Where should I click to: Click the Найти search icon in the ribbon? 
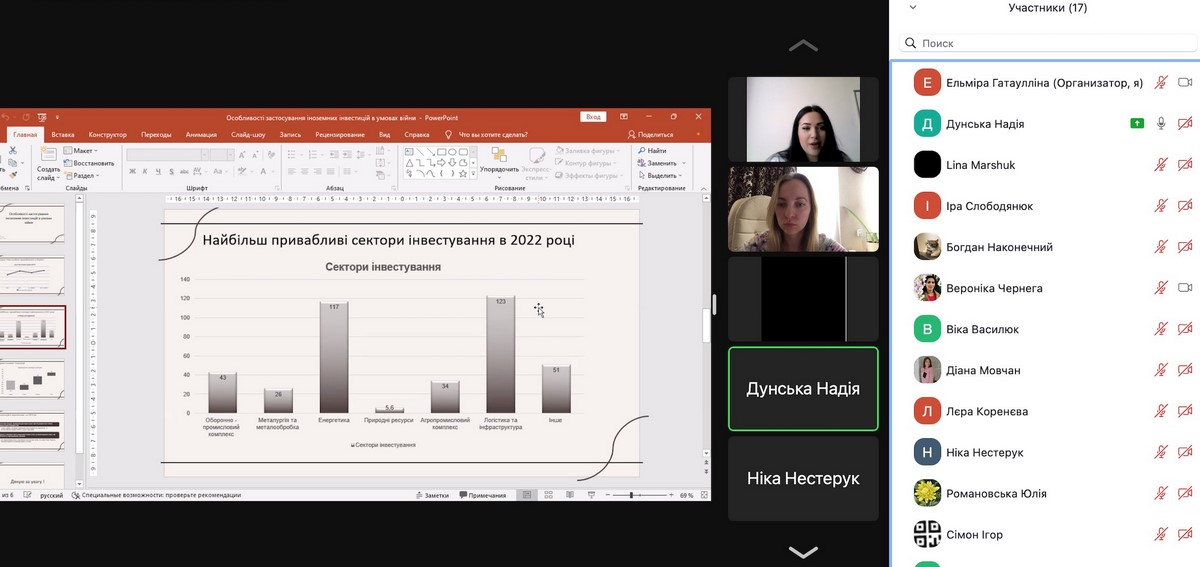pyautogui.click(x=651, y=151)
